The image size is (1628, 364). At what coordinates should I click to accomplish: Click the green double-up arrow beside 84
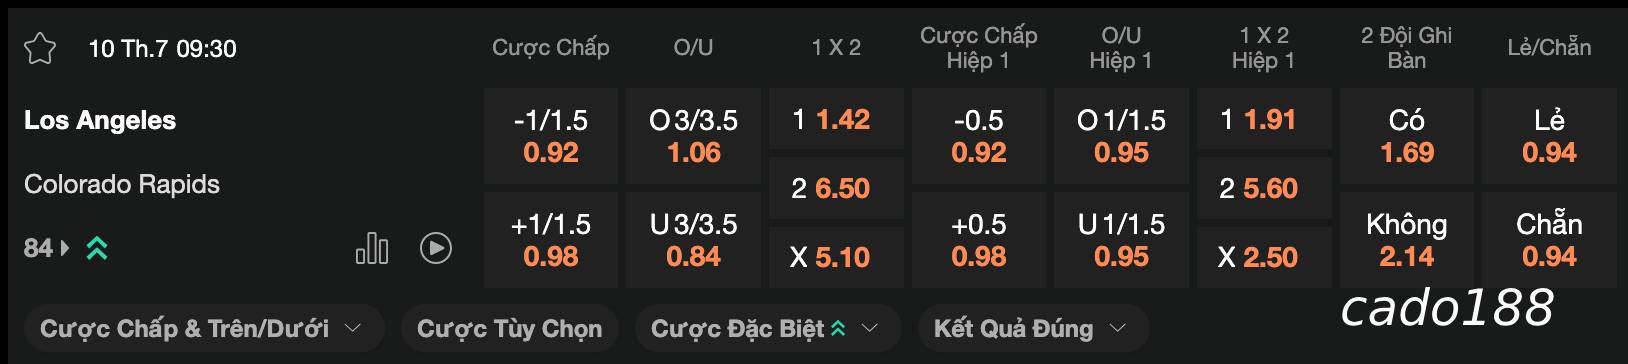(96, 248)
